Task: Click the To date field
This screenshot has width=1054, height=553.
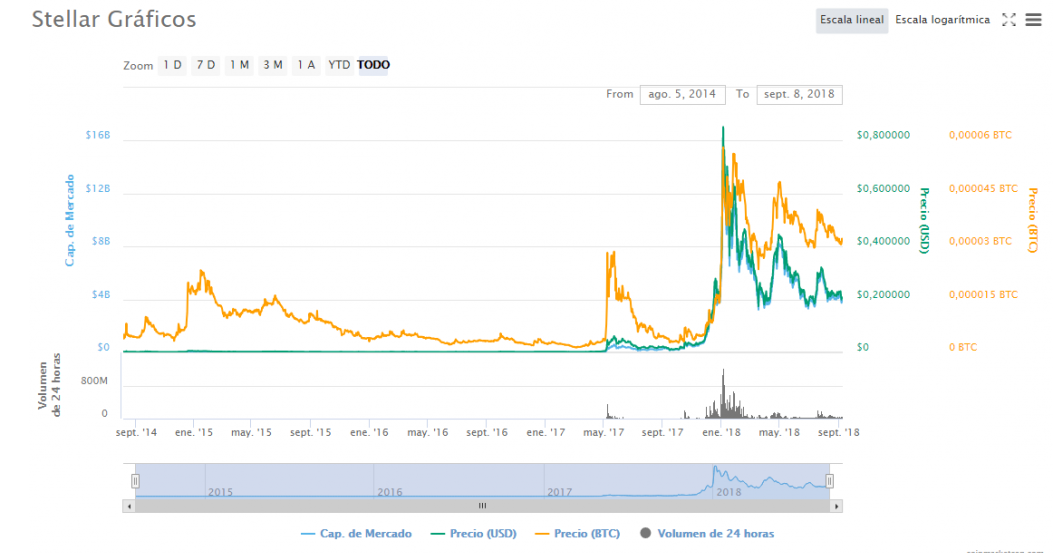Action: pos(799,95)
